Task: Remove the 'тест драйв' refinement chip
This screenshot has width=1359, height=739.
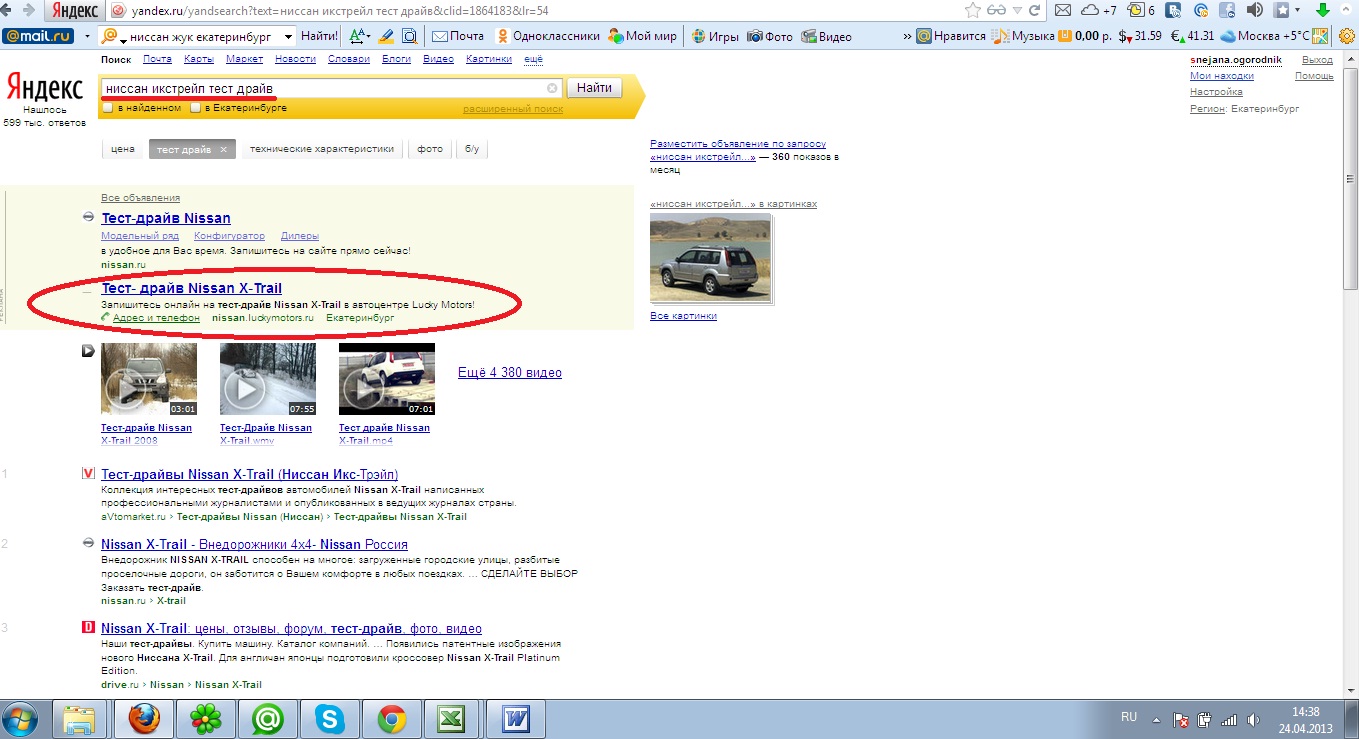Action: coord(224,150)
